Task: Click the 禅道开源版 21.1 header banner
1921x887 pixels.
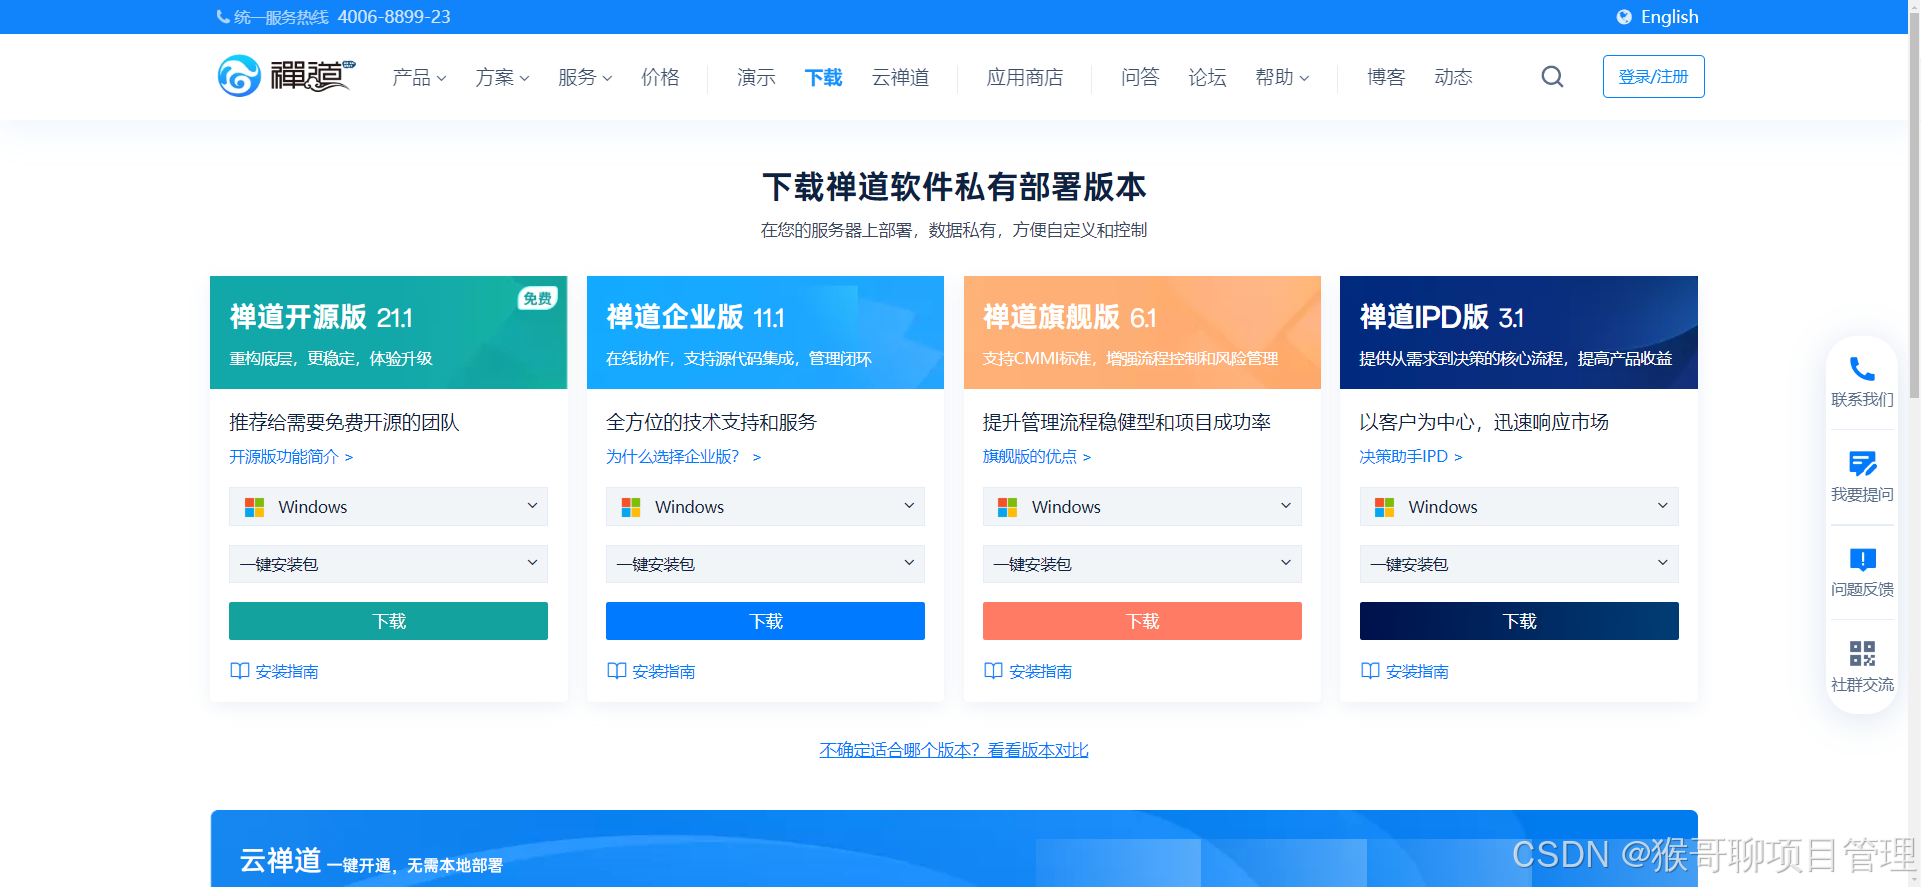Action: pos(388,332)
